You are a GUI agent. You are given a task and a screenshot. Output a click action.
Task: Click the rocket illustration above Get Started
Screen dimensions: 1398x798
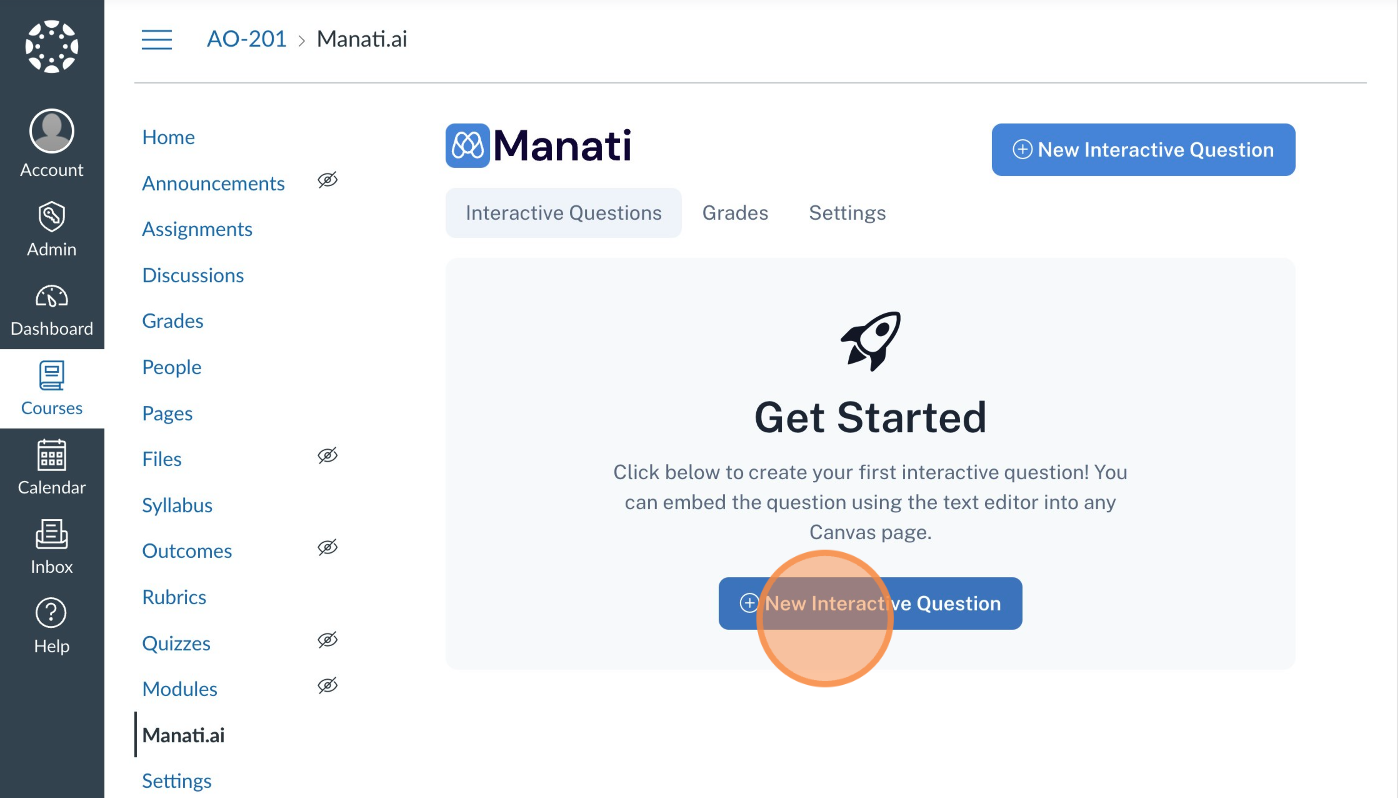[x=871, y=342]
